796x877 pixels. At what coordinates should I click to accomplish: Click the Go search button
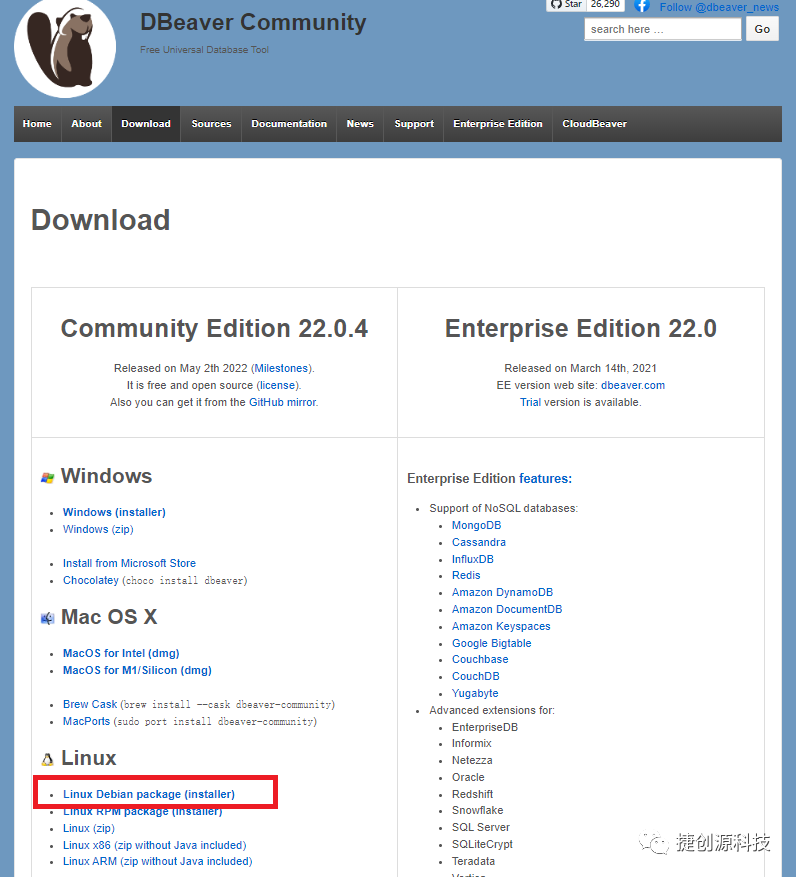tap(762, 29)
